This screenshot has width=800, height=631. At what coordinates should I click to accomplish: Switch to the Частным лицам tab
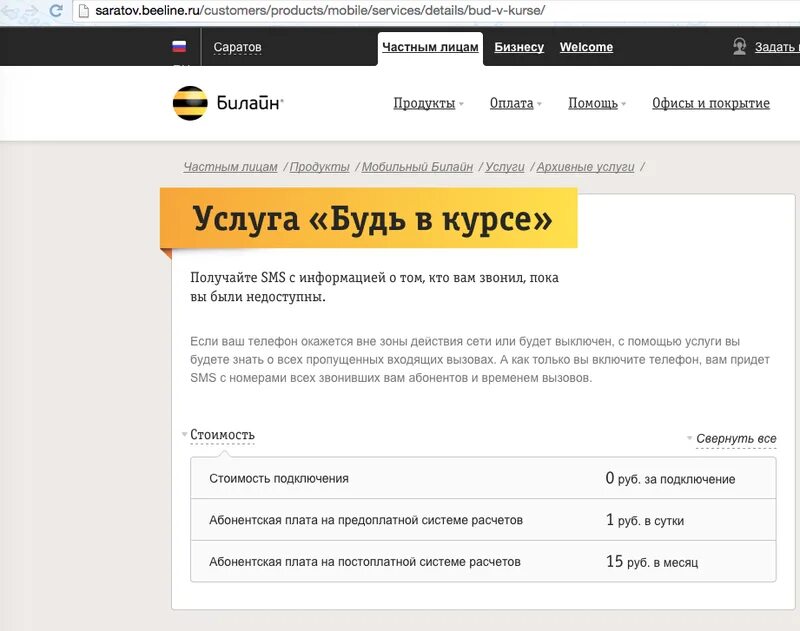pos(430,47)
